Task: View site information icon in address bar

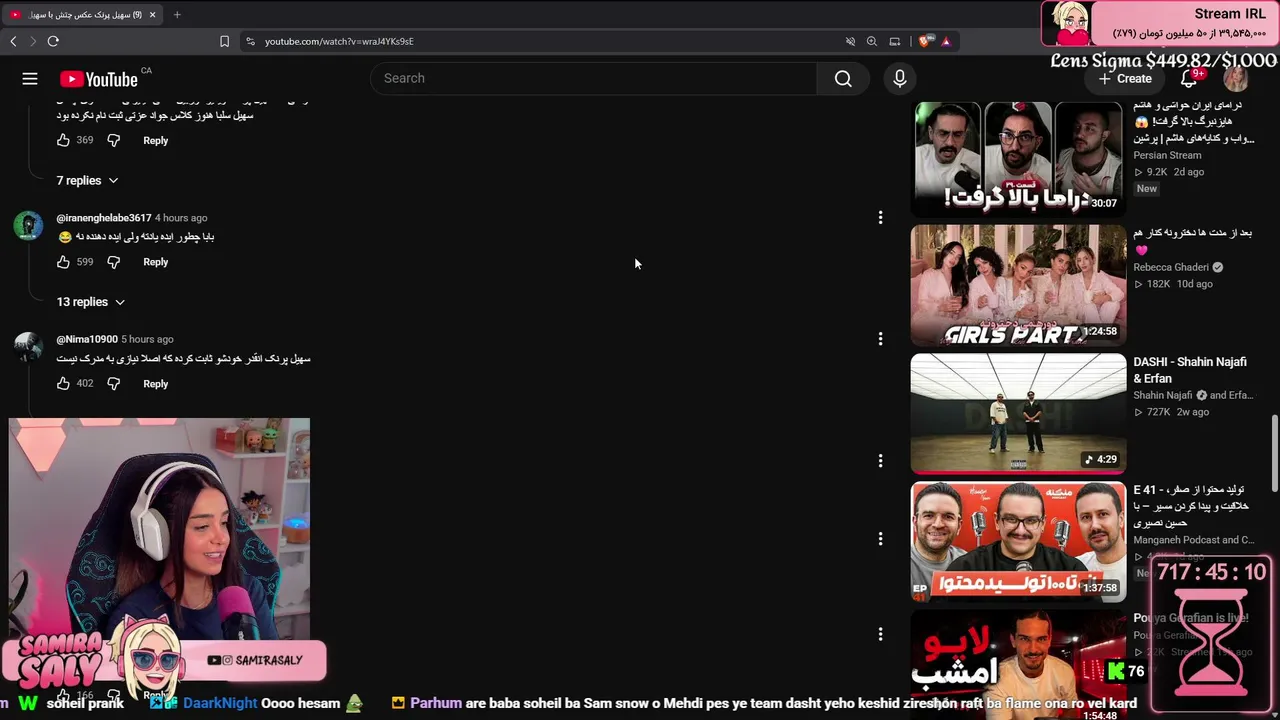Action: point(250,41)
